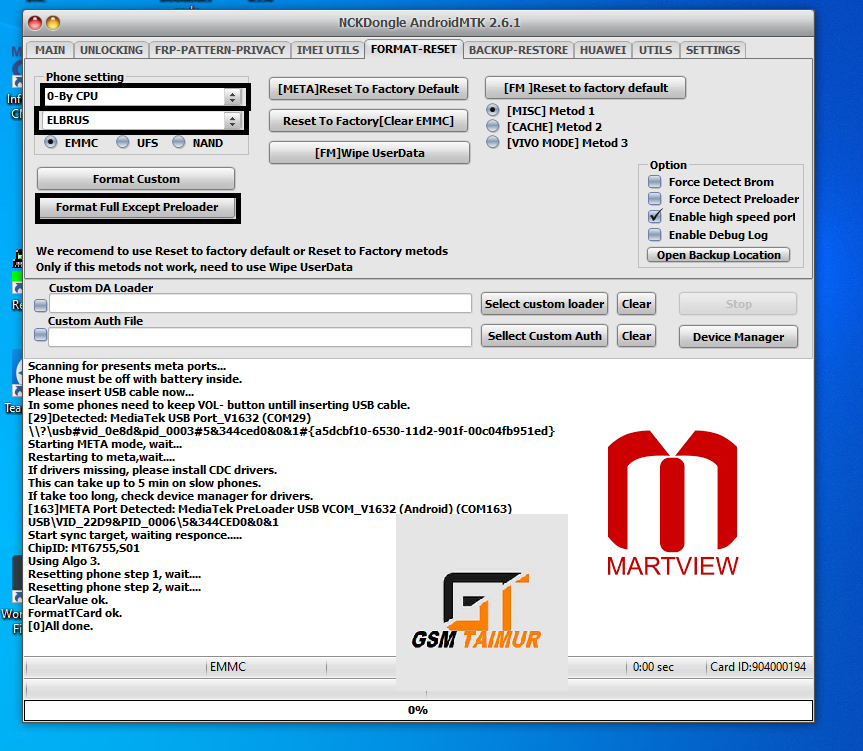Select the IMEI UTILS tab
The image size is (863, 751).
point(327,50)
